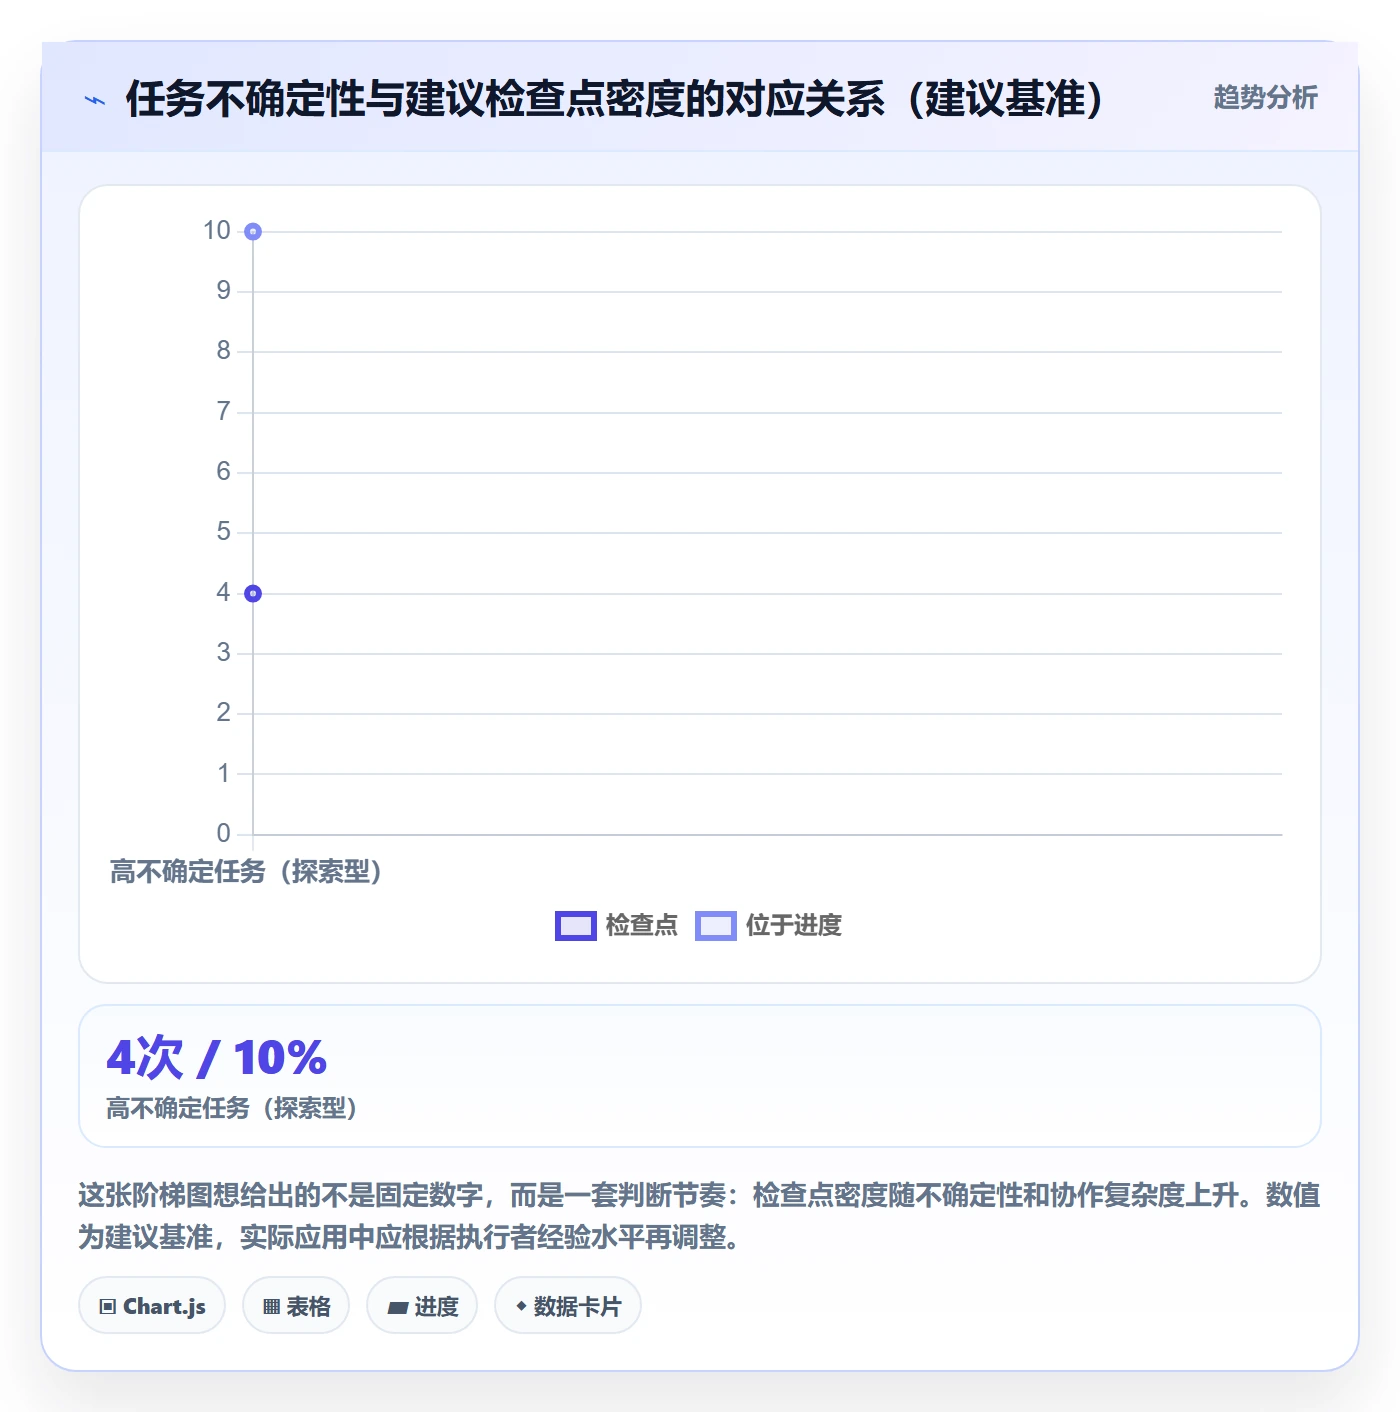Select the data point at value 4

tap(253, 594)
